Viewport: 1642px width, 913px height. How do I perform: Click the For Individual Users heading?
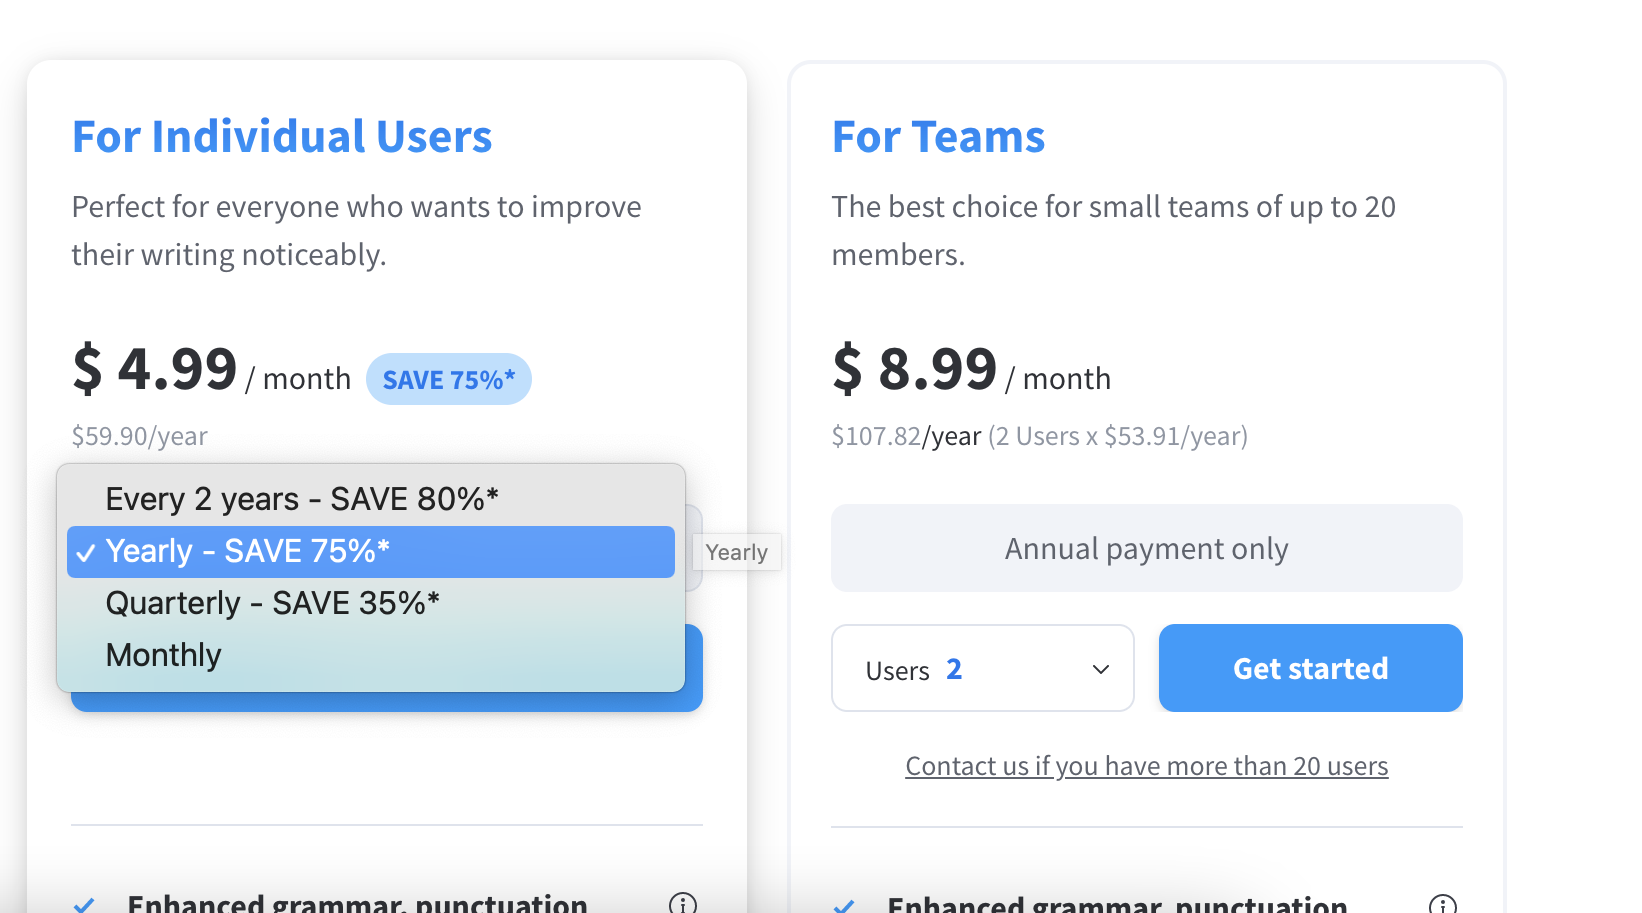pyautogui.click(x=282, y=136)
